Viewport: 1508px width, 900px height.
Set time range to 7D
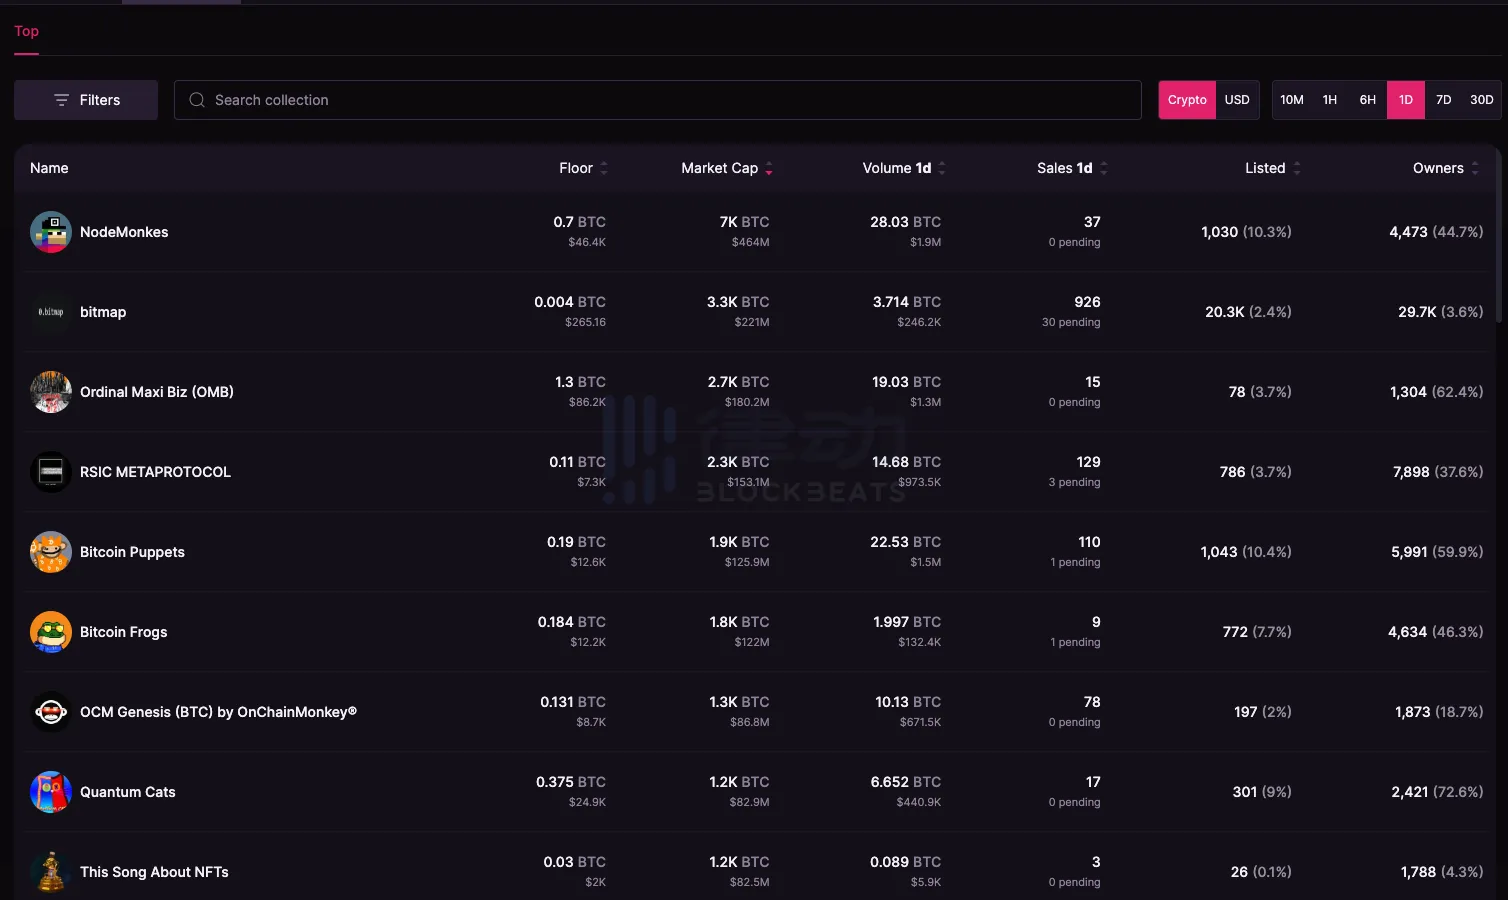pyautogui.click(x=1443, y=100)
